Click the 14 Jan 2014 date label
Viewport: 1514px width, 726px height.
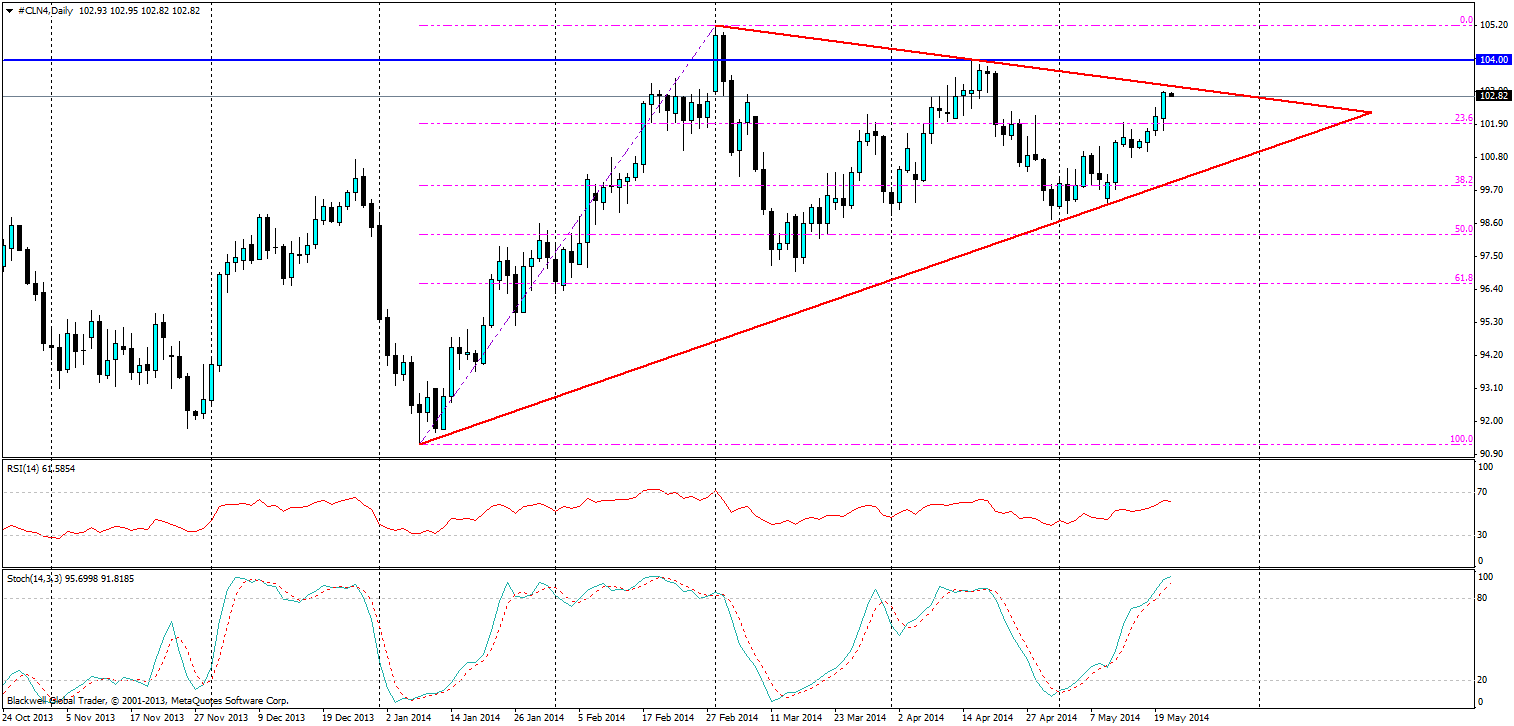(474, 718)
